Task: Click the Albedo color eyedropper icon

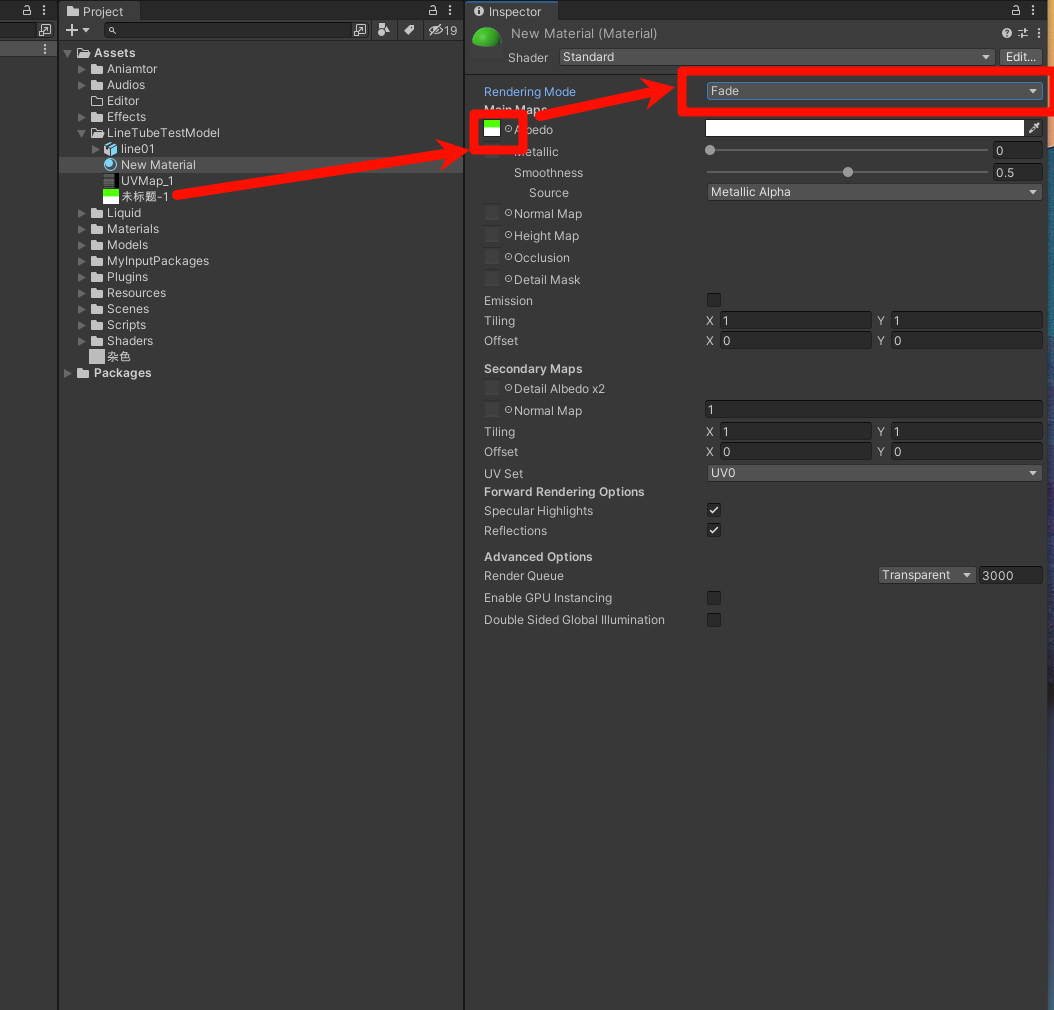Action: tap(1034, 128)
